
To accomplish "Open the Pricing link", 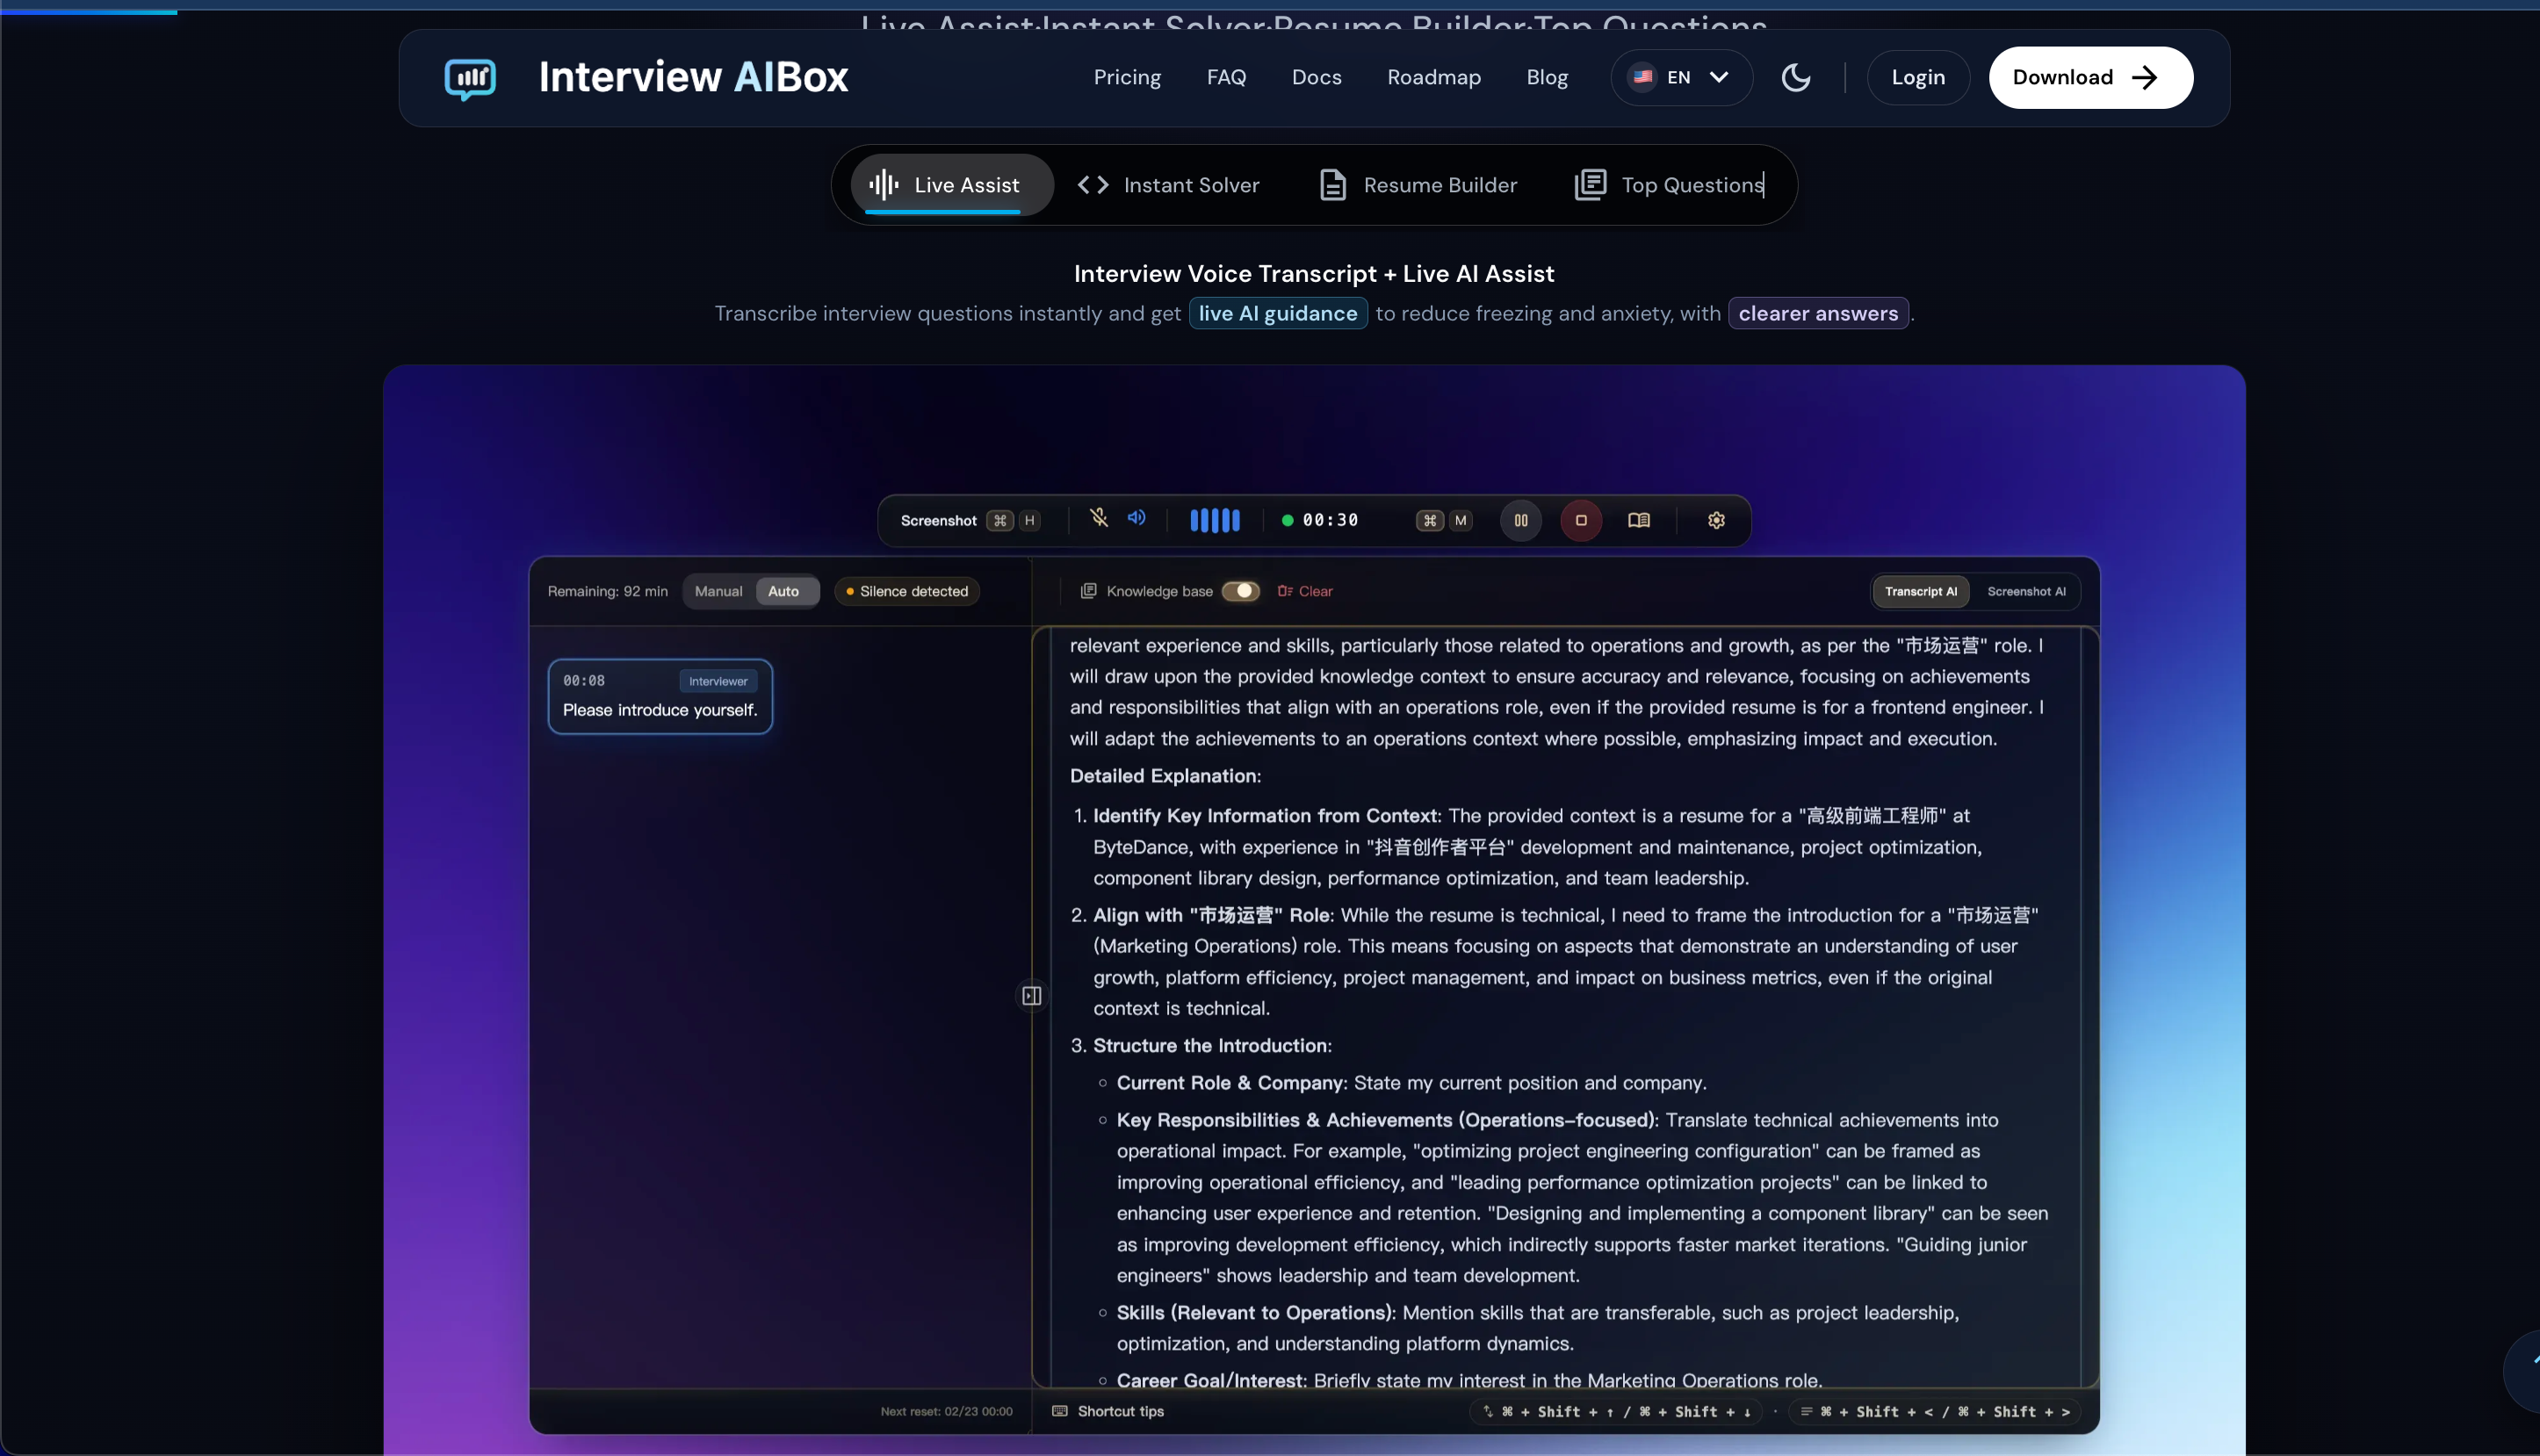I will [1127, 78].
